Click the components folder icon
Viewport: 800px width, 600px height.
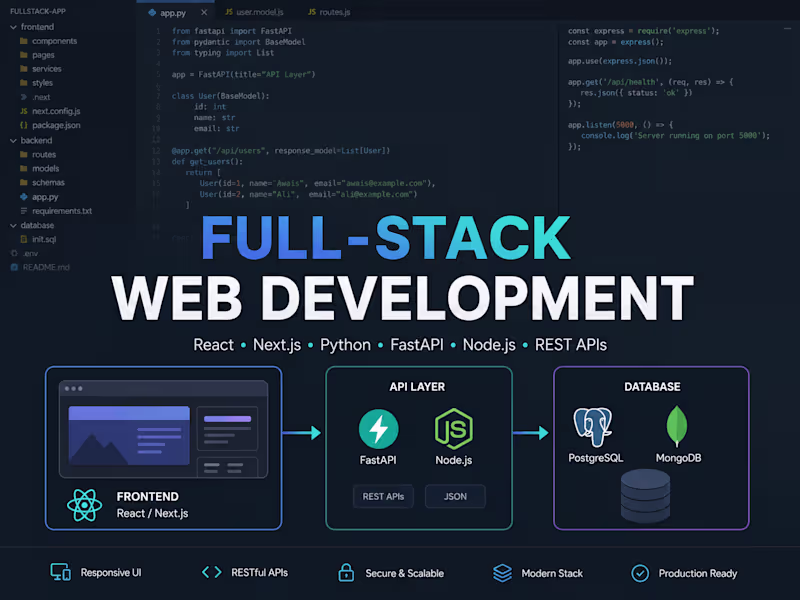pyautogui.click(x=23, y=41)
